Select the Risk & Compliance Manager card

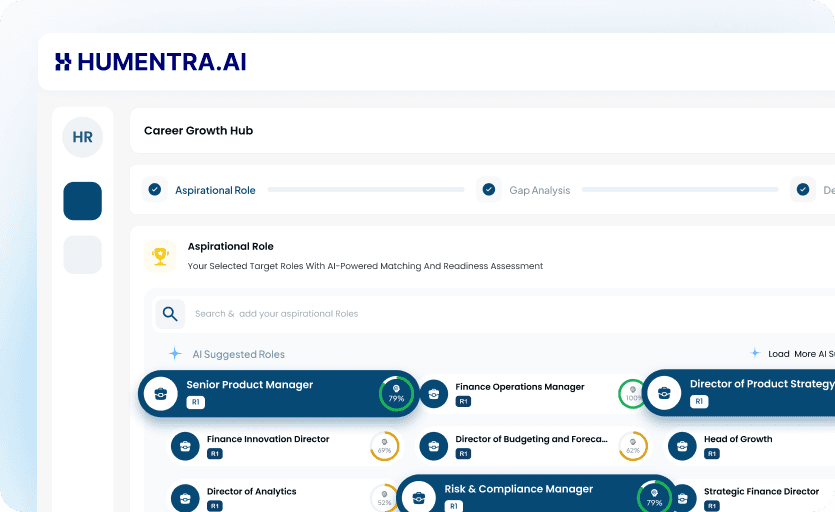click(x=537, y=494)
